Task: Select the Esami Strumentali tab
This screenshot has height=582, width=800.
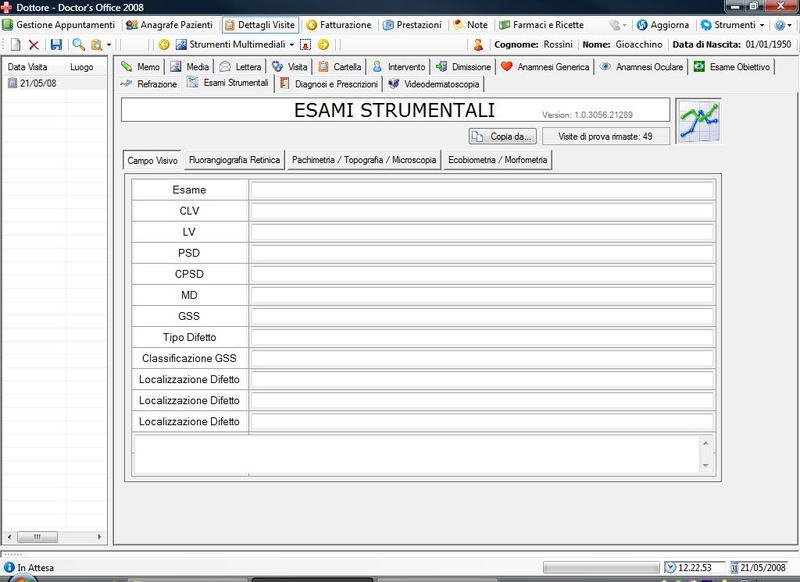Action: click(x=228, y=83)
